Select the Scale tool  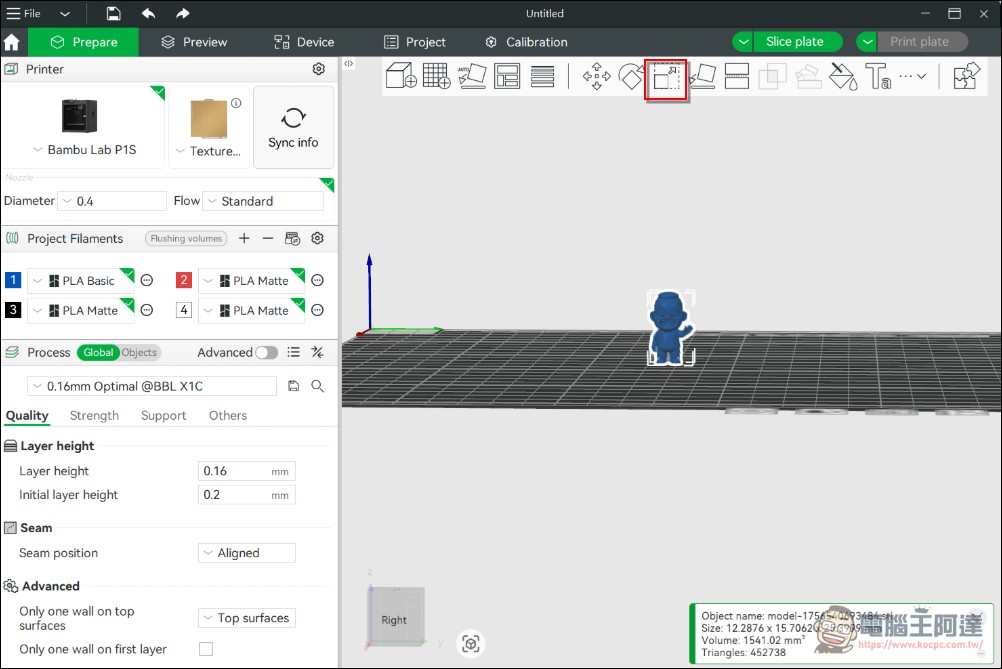coord(666,79)
